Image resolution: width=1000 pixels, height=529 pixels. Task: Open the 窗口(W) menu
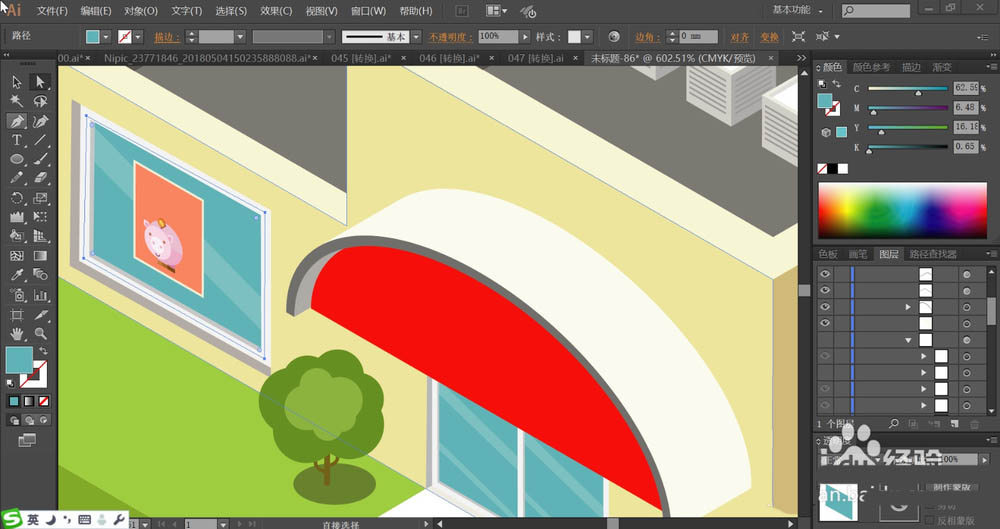(x=369, y=11)
